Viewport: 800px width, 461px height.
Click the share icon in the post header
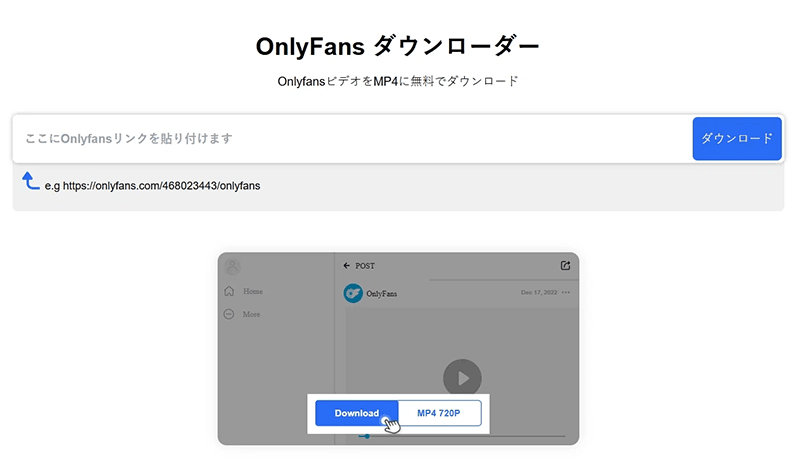point(565,265)
